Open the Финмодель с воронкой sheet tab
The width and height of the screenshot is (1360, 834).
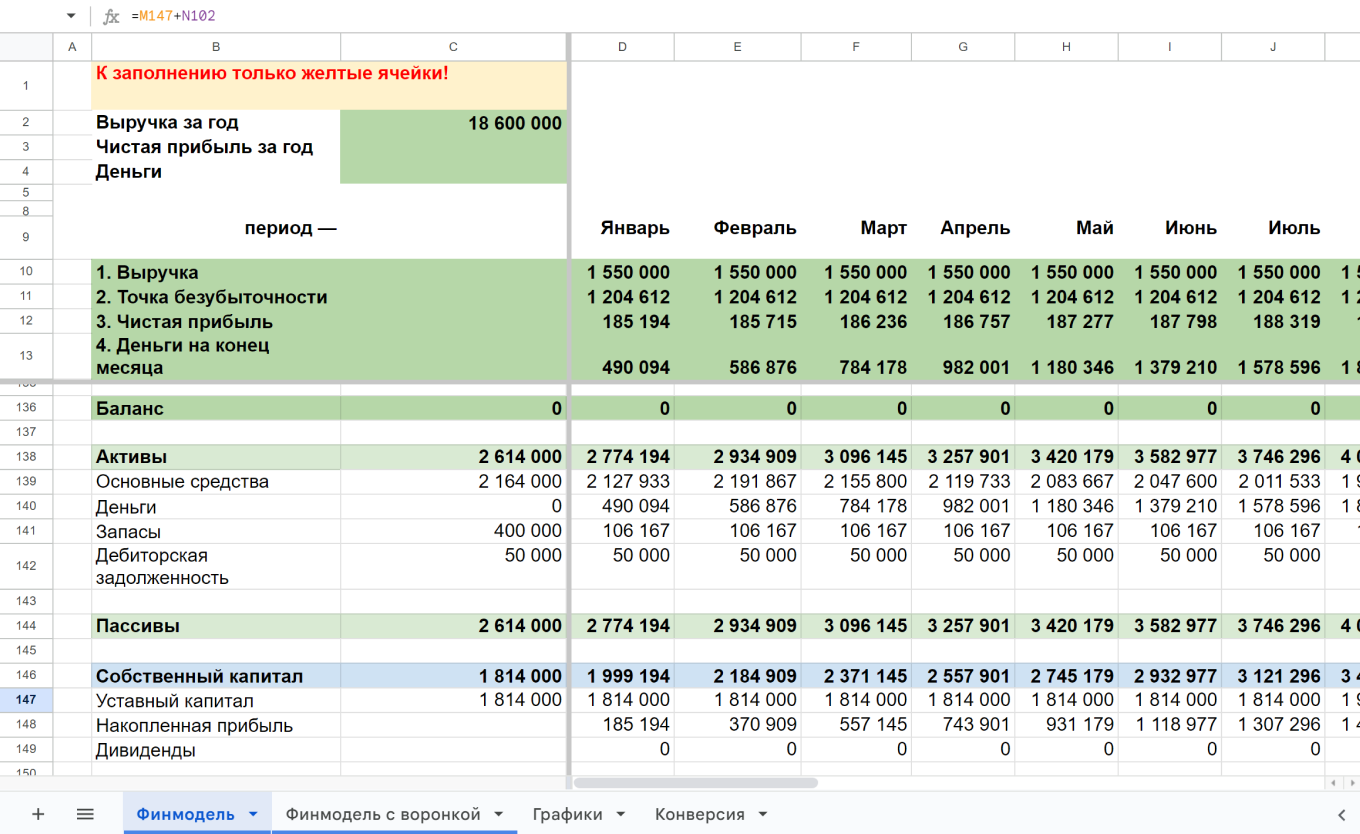tap(383, 814)
